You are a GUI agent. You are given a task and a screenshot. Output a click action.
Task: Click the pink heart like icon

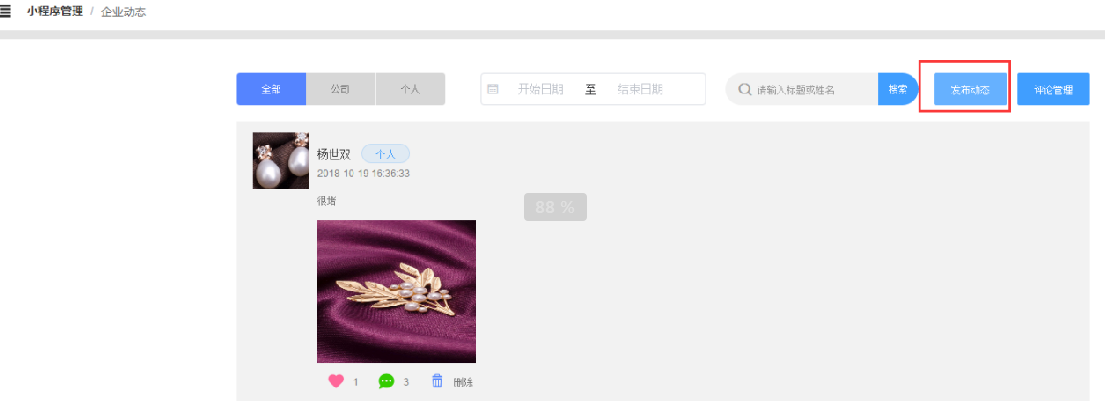(336, 381)
